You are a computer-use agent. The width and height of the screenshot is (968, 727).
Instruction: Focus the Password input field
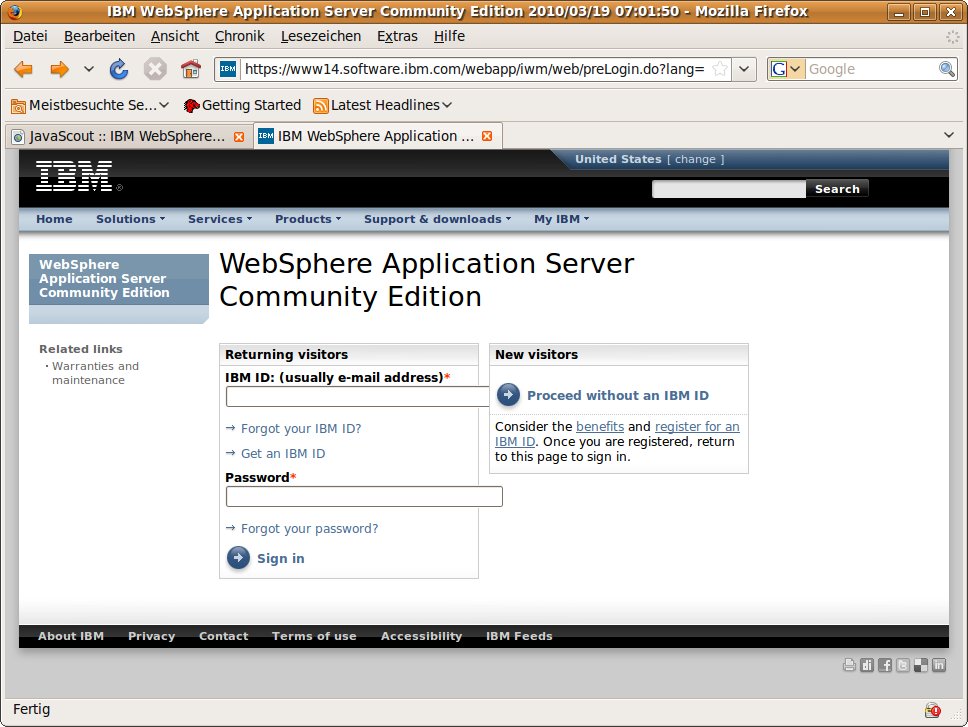(364, 497)
